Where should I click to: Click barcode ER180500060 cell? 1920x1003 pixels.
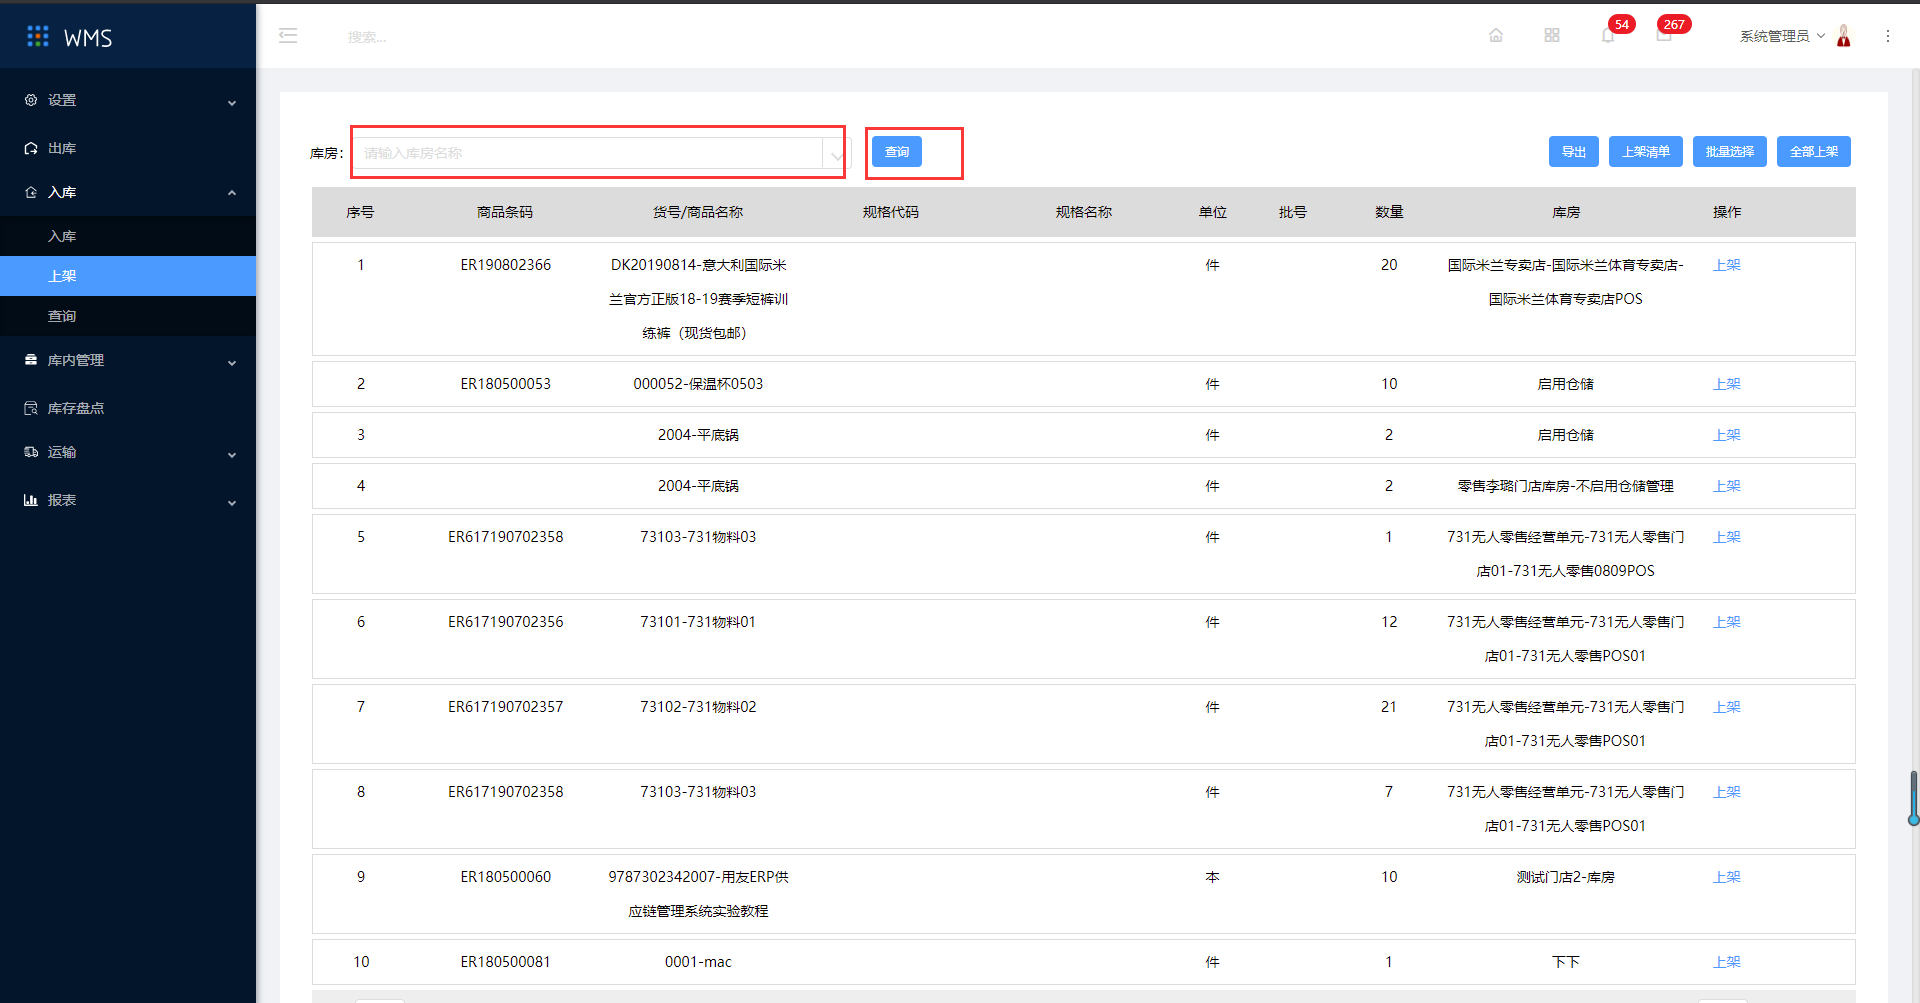point(505,877)
